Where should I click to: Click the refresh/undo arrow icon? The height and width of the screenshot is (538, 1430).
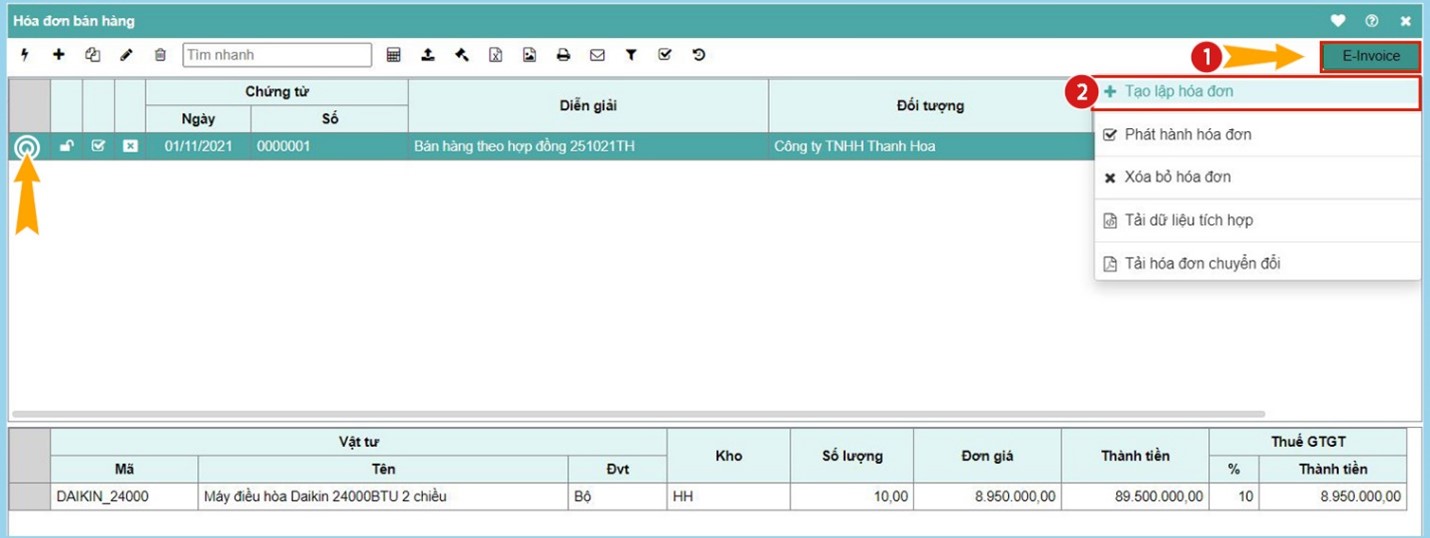point(699,55)
